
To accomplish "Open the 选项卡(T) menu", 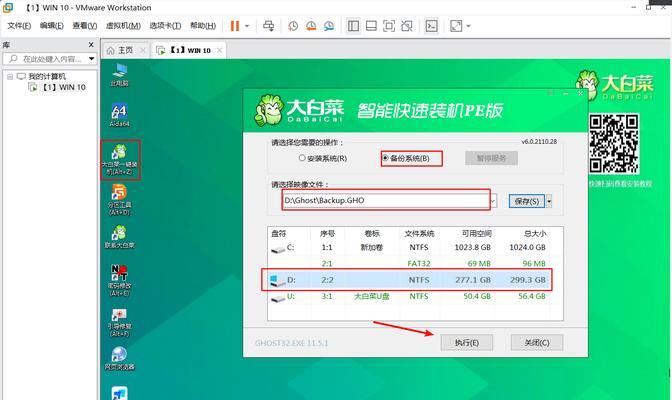I will [x=165, y=26].
